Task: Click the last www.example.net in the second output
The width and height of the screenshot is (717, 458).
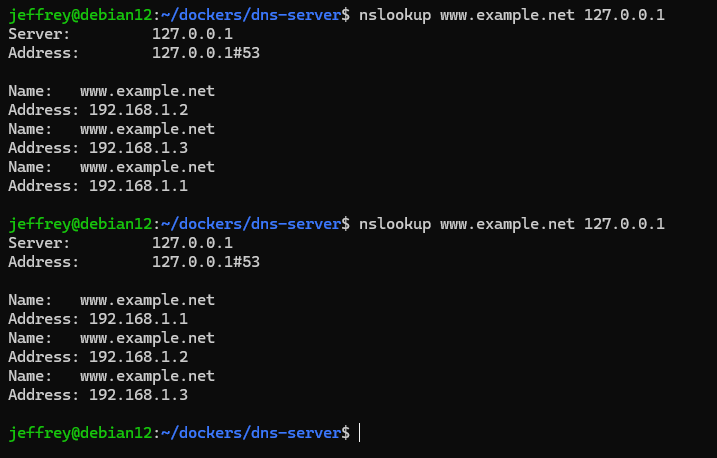Action: point(147,376)
